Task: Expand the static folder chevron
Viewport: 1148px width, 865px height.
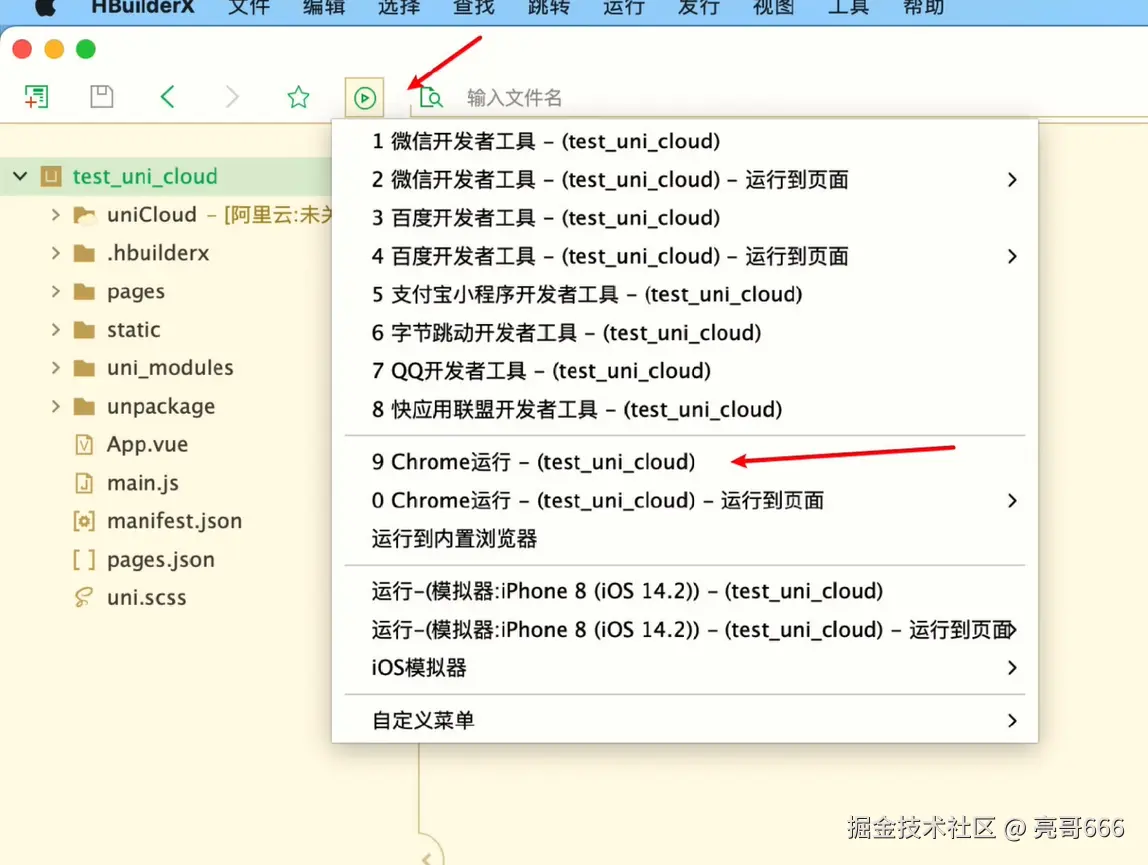Action: (x=56, y=330)
